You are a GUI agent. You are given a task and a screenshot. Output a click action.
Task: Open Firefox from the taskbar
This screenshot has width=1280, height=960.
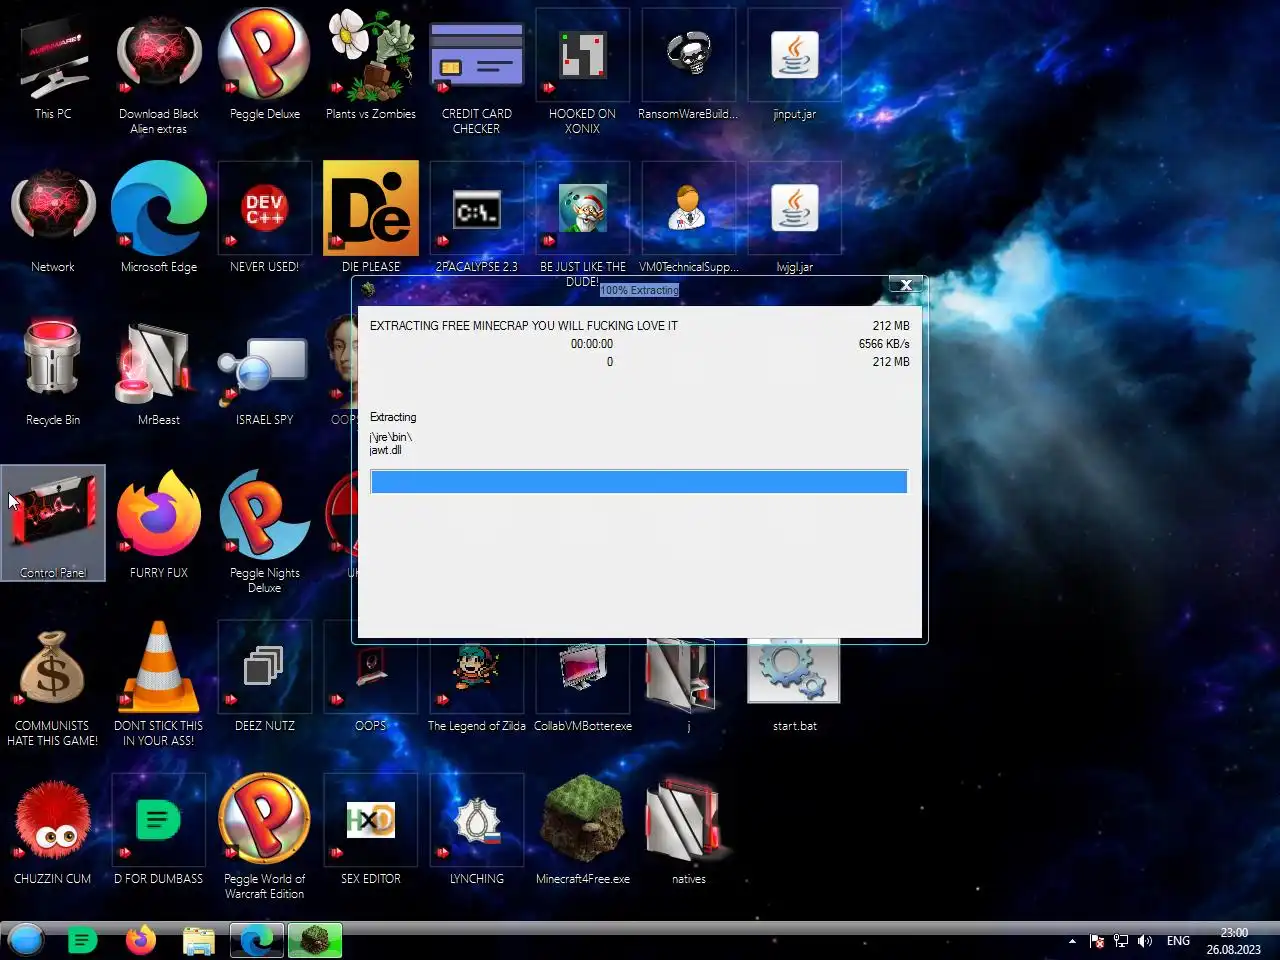coord(141,940)
